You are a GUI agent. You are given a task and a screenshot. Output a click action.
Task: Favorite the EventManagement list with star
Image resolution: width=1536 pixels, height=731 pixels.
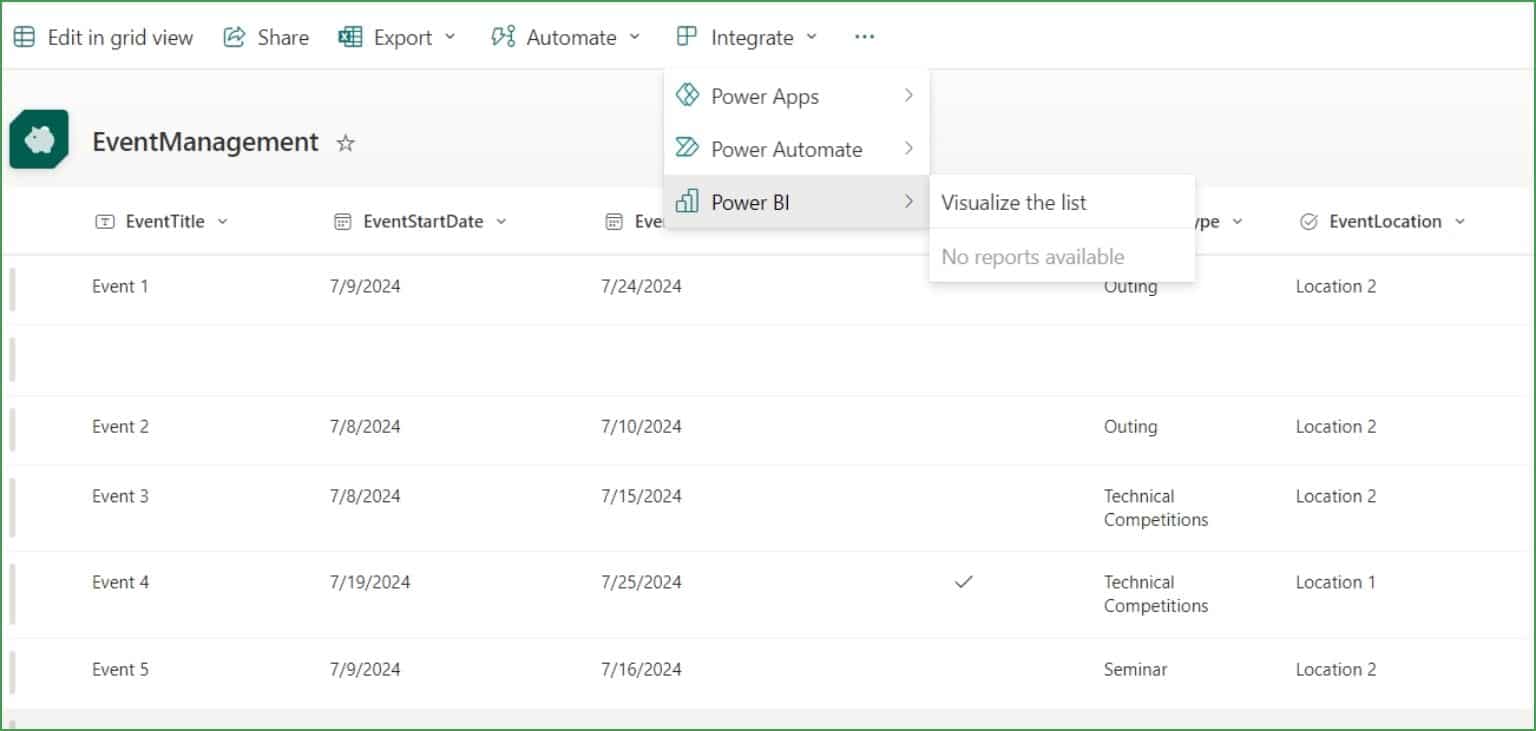(346, 143)
